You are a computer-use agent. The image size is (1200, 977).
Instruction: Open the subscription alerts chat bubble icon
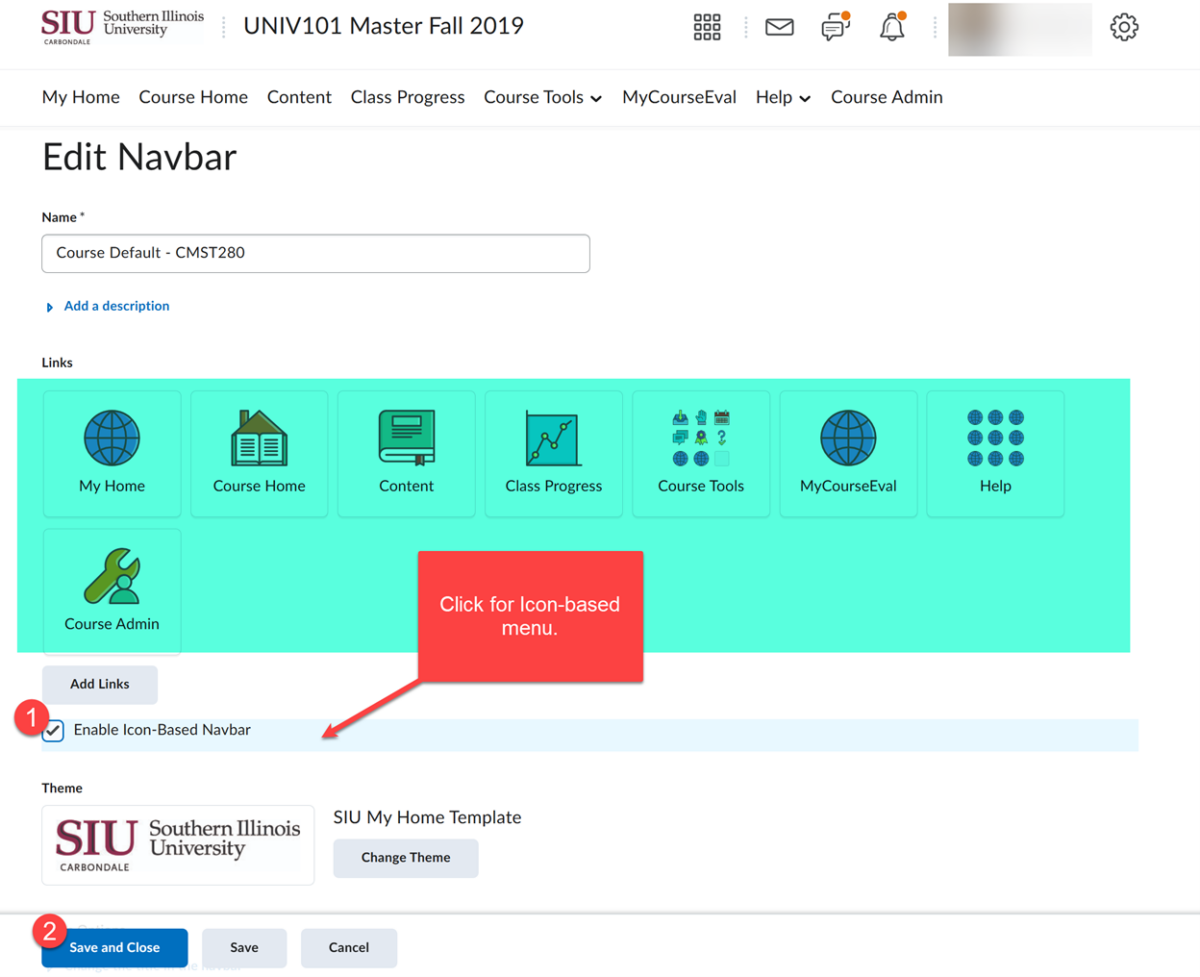point(835,27)
